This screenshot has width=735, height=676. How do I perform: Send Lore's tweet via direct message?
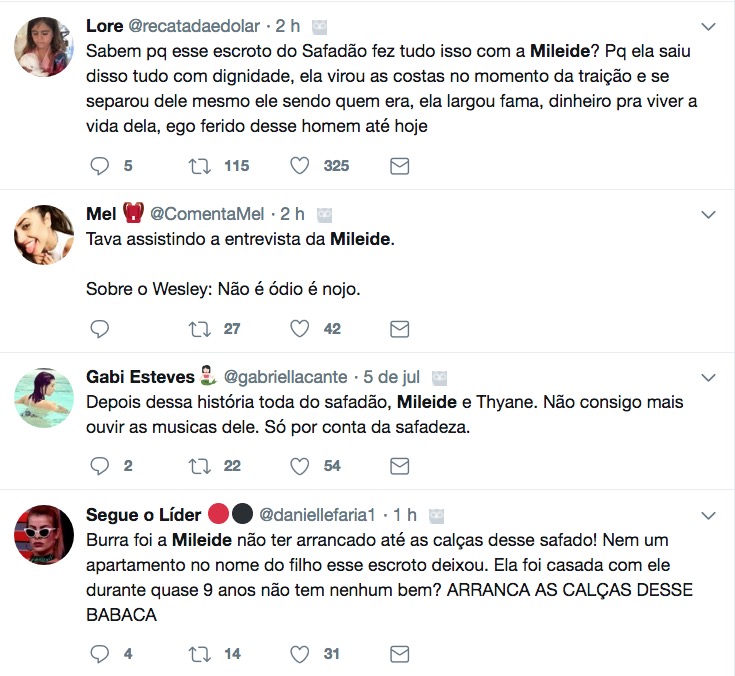pos(399,165)
